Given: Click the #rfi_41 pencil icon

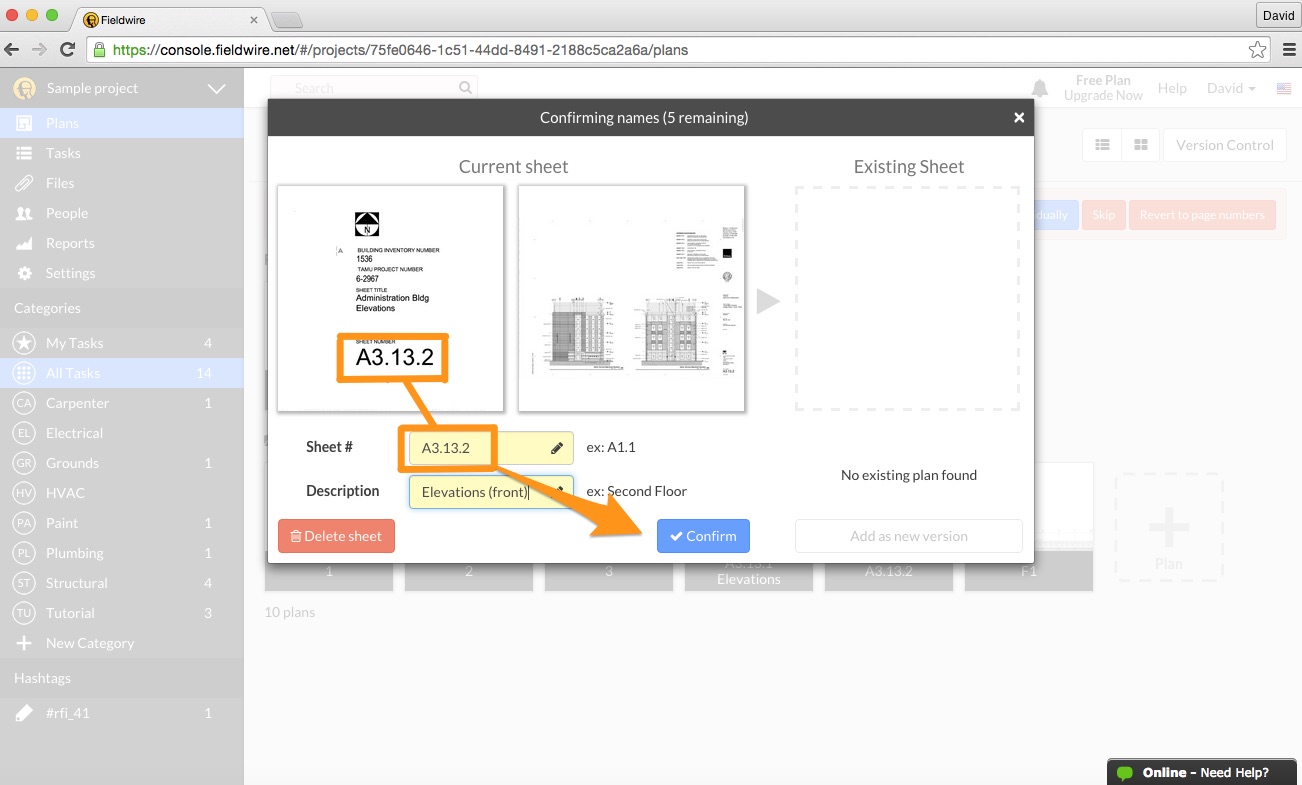Looking at the screenshot, I should tap(24, 713).
